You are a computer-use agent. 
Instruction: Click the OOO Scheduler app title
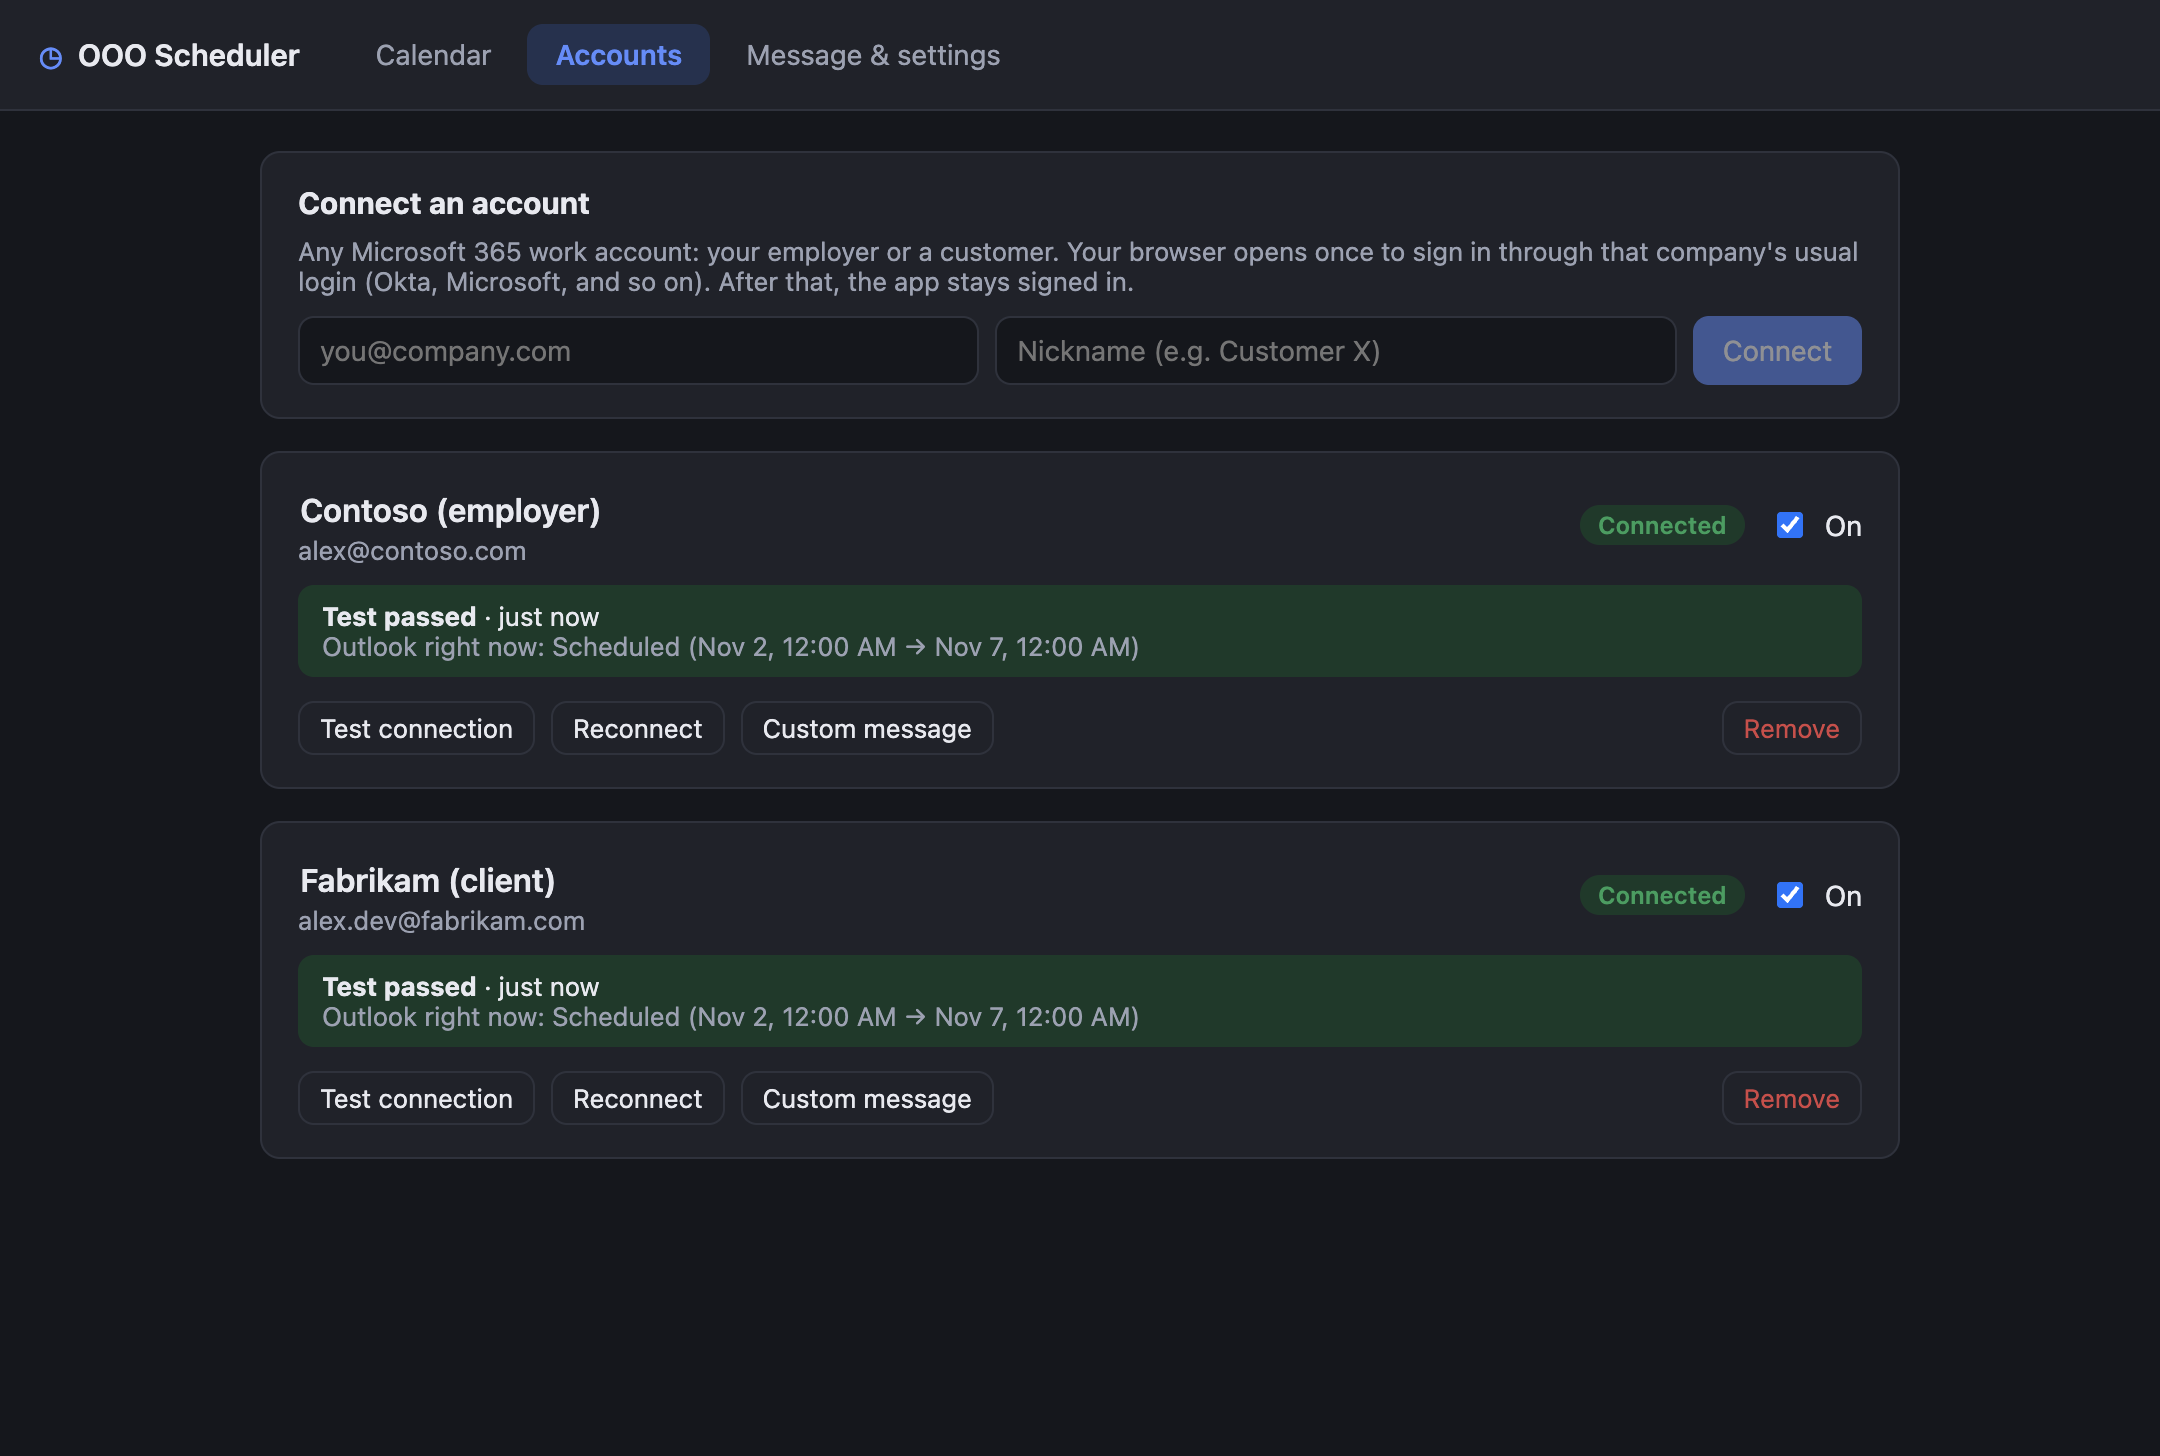(189, 56)
